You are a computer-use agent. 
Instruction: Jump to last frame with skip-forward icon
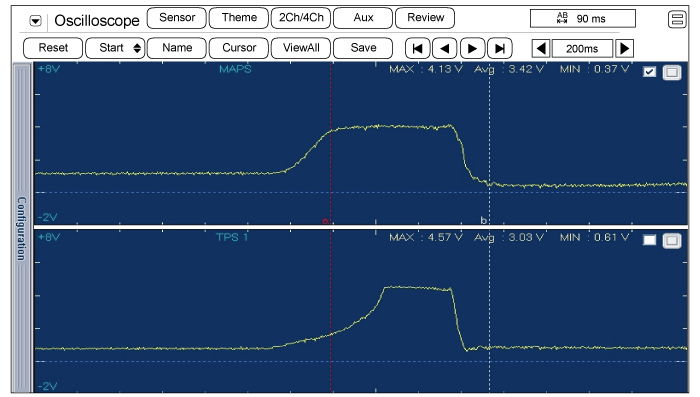point(500,48)
